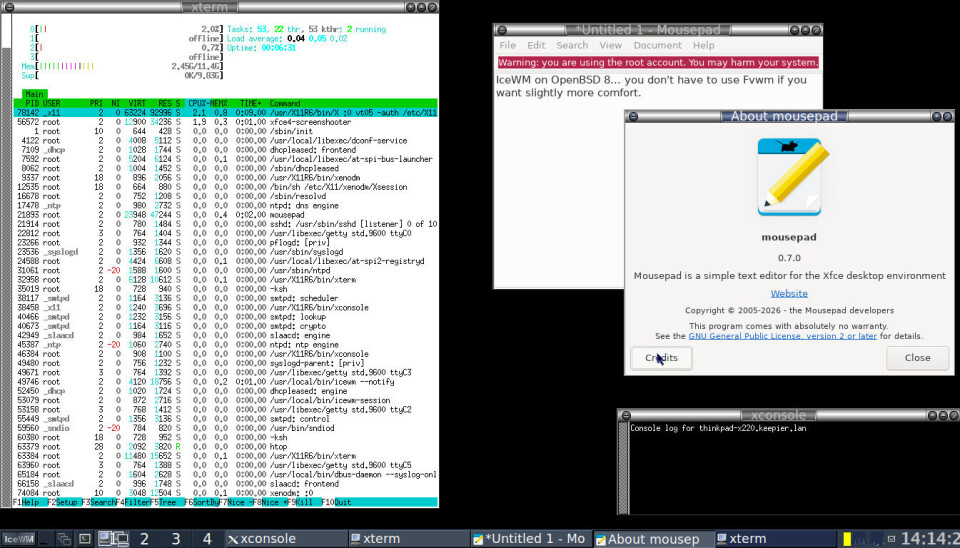Click the xconsole window's left scrollbar
This screenshot has width=960, height=548.
[623, 468]
